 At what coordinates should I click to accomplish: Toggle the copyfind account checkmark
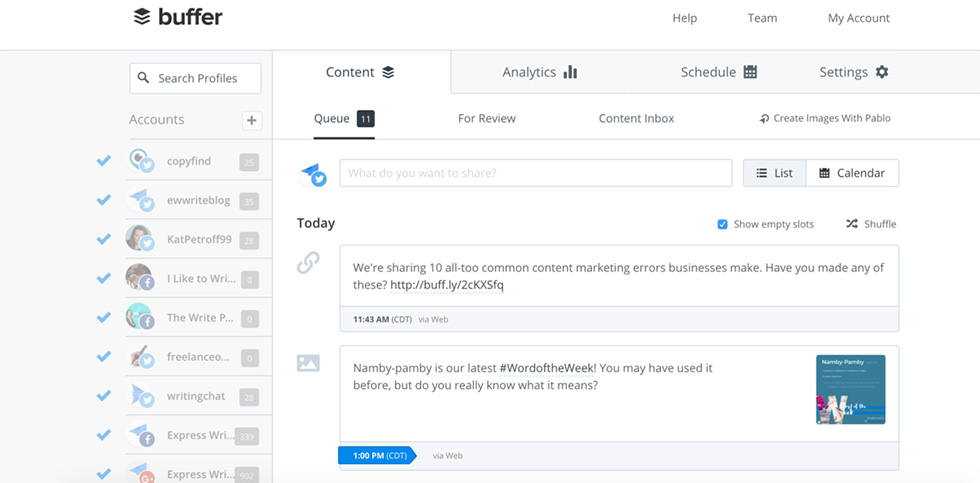[103, 161]
